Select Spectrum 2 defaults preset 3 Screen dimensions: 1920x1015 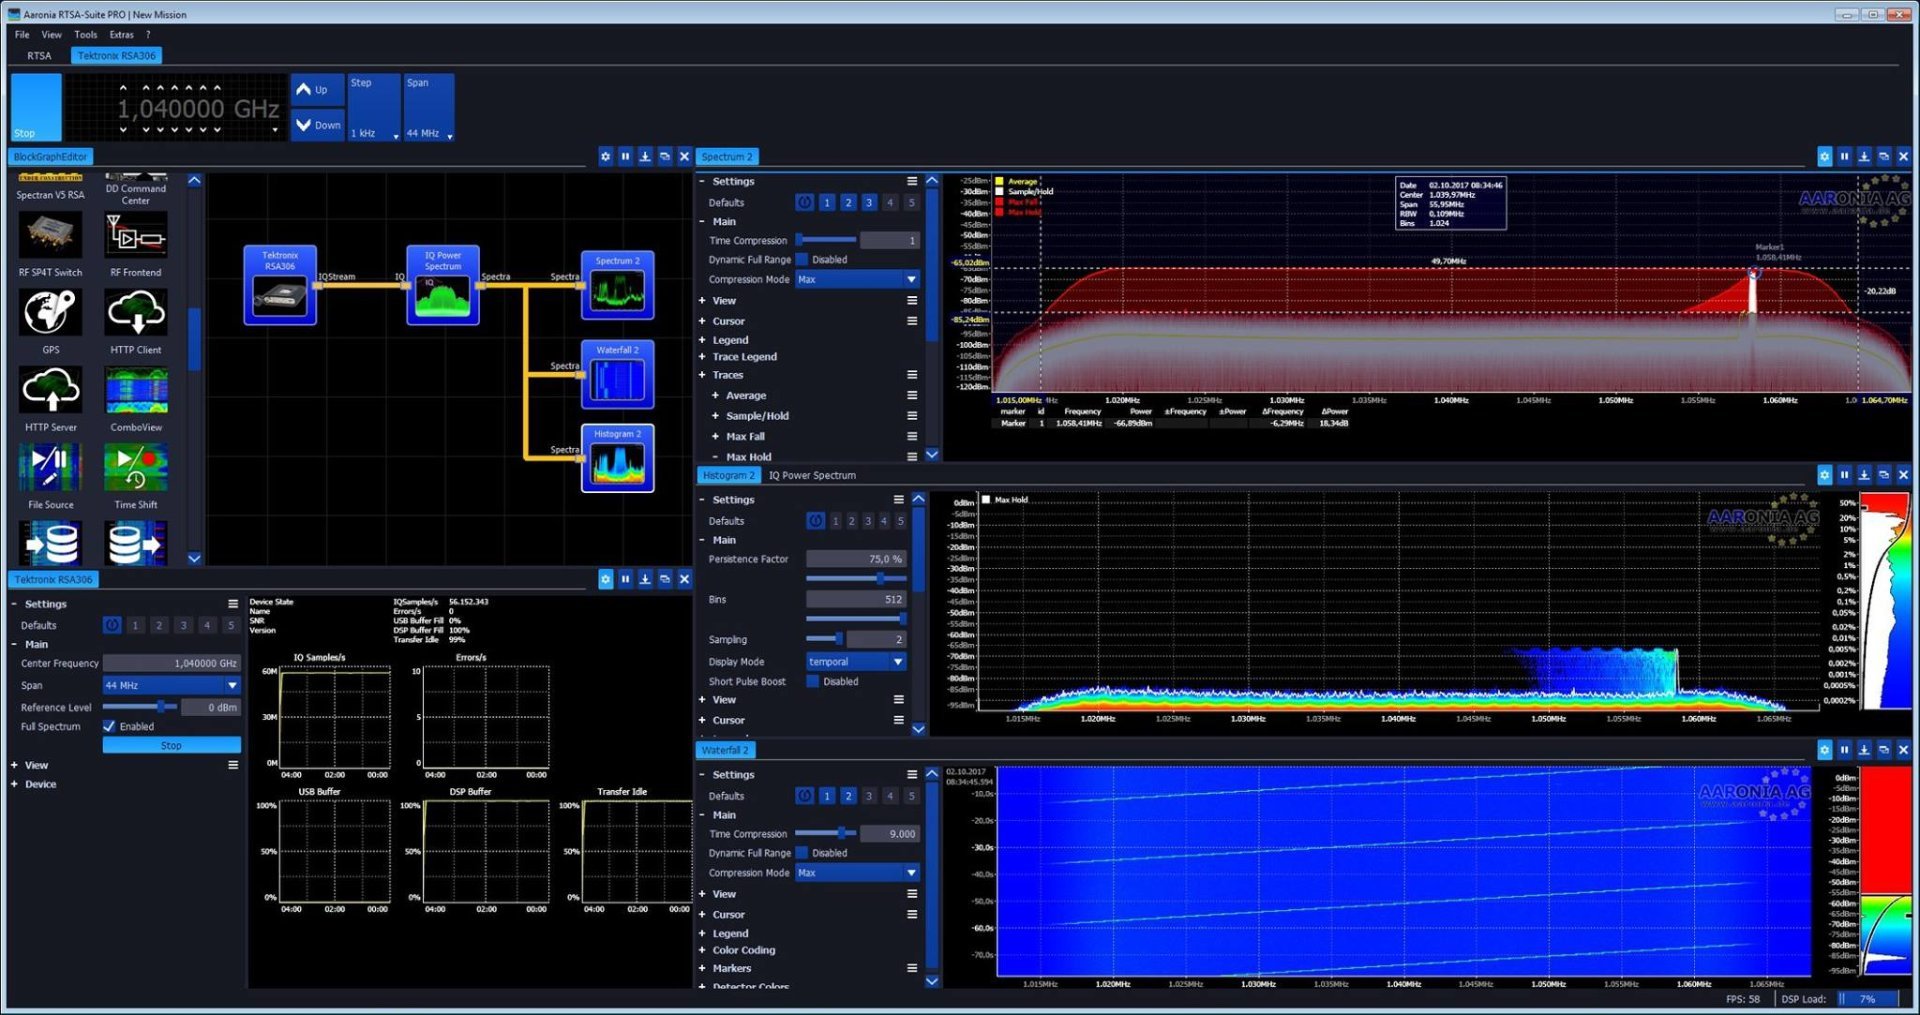869,202
